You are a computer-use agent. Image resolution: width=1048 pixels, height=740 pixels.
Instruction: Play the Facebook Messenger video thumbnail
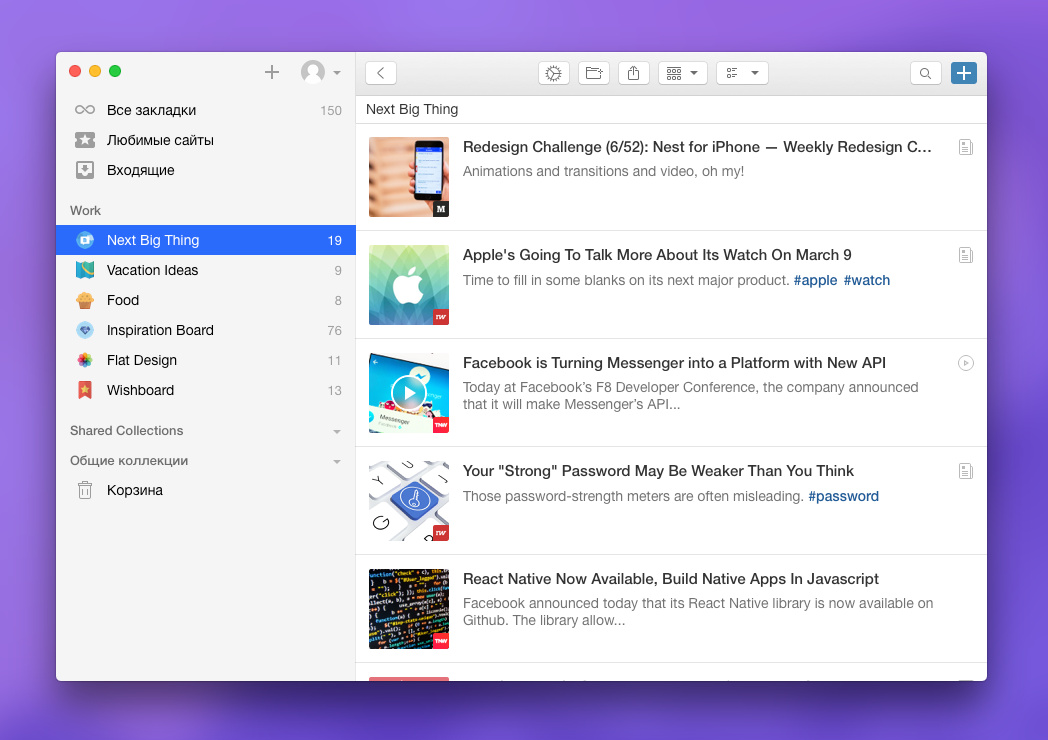tap(409, 393)
